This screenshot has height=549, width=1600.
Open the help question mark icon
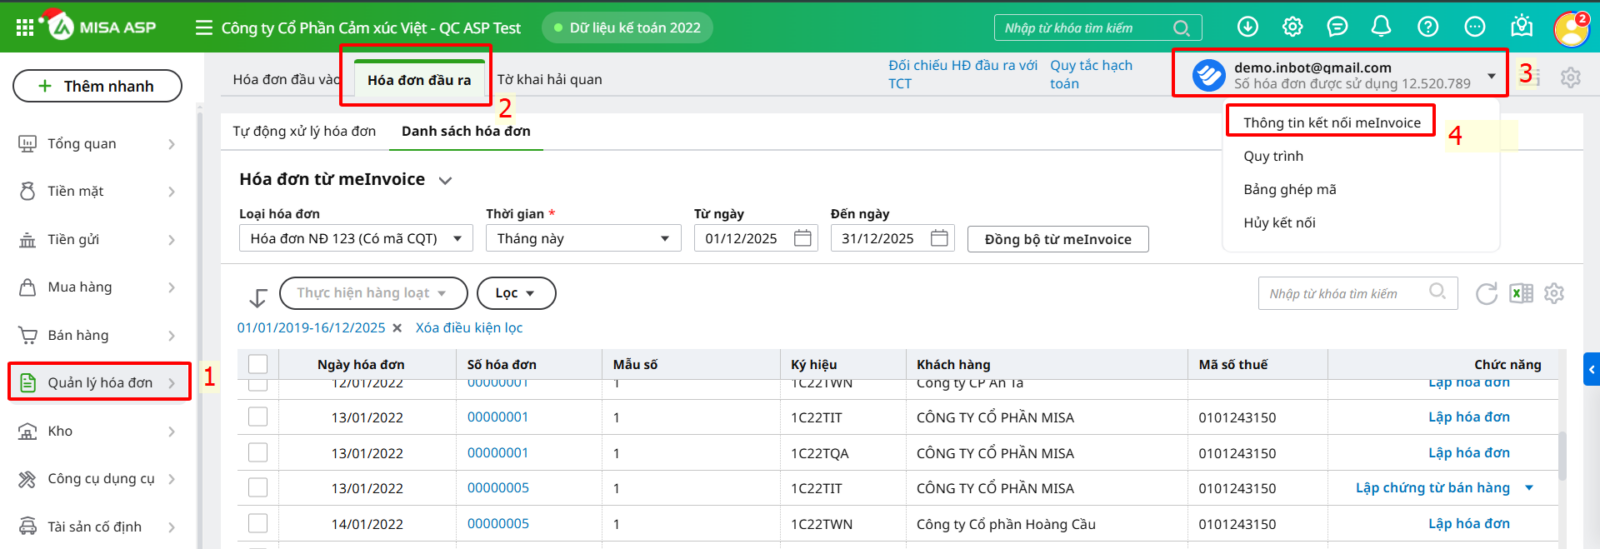(1428, 27)
